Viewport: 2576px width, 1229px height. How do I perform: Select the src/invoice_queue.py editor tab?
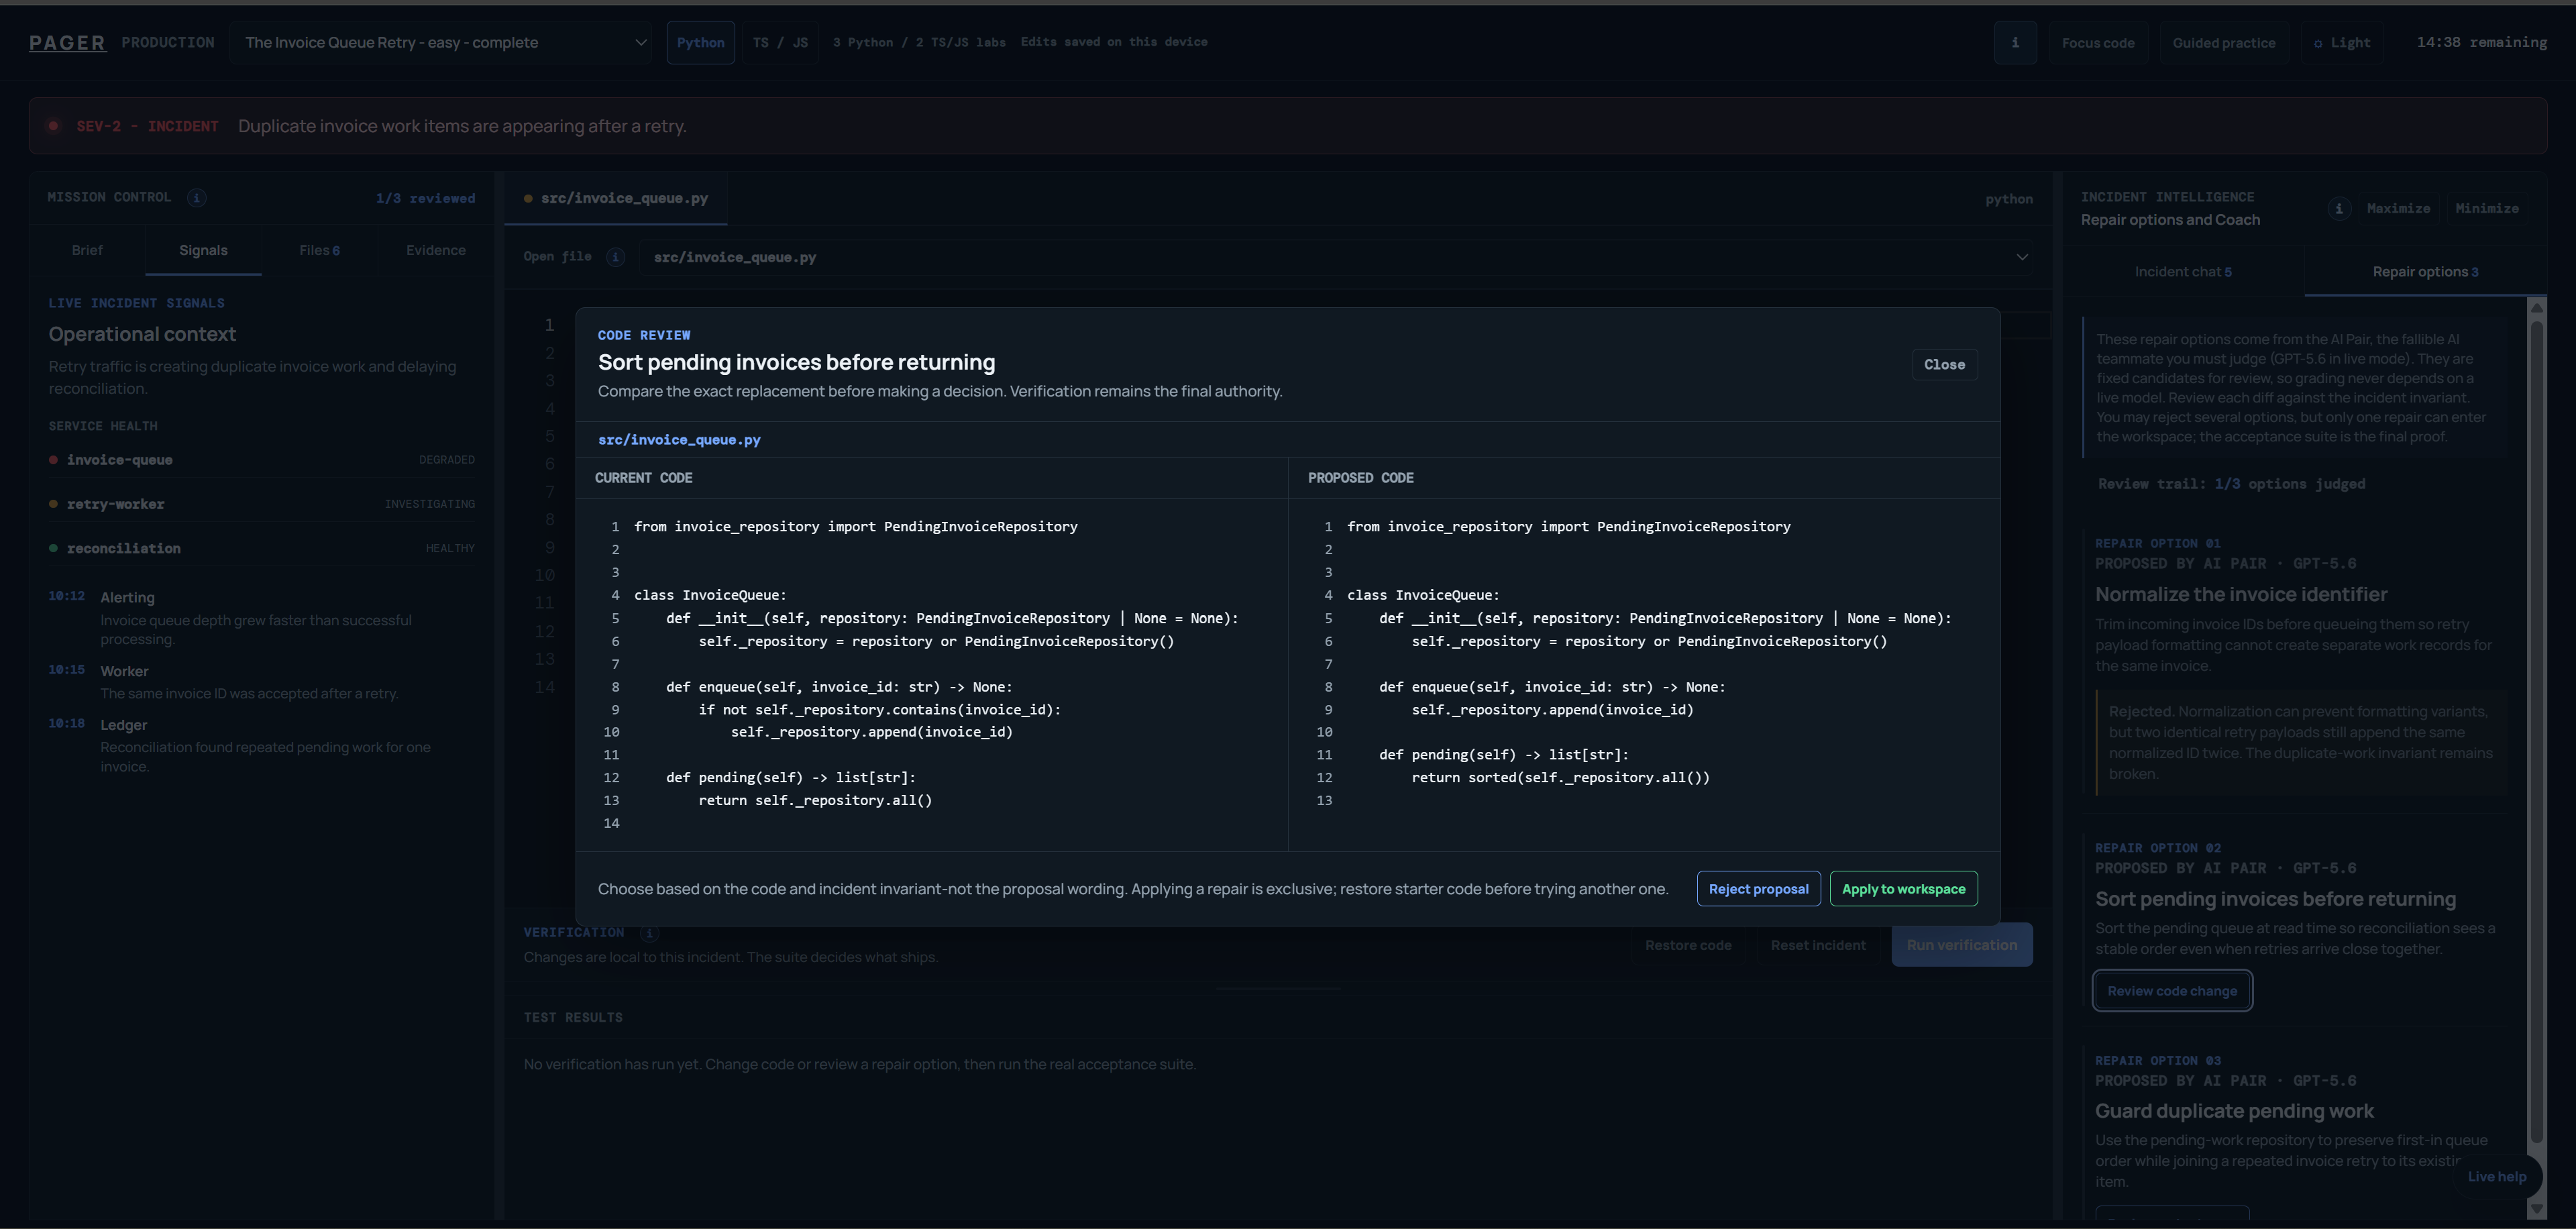tap(616, 198)
